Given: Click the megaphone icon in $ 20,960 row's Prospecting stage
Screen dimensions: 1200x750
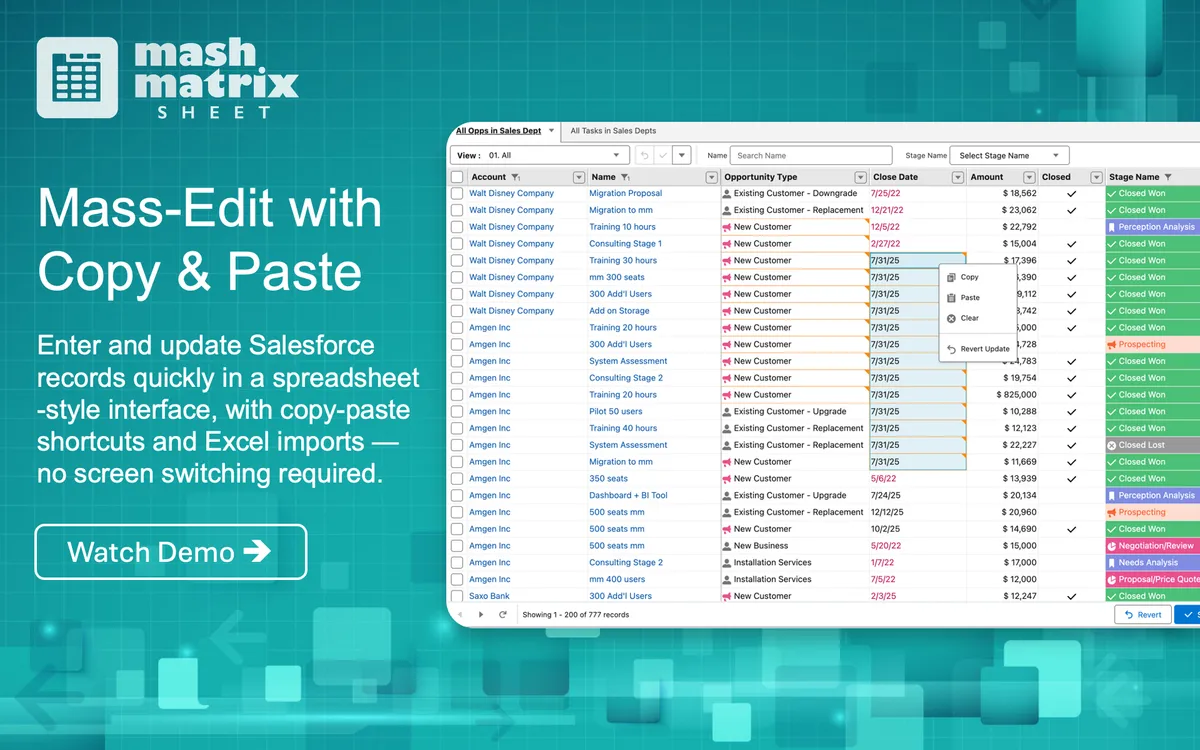Looking at the screenshot, I should [x=1112, y=512].
